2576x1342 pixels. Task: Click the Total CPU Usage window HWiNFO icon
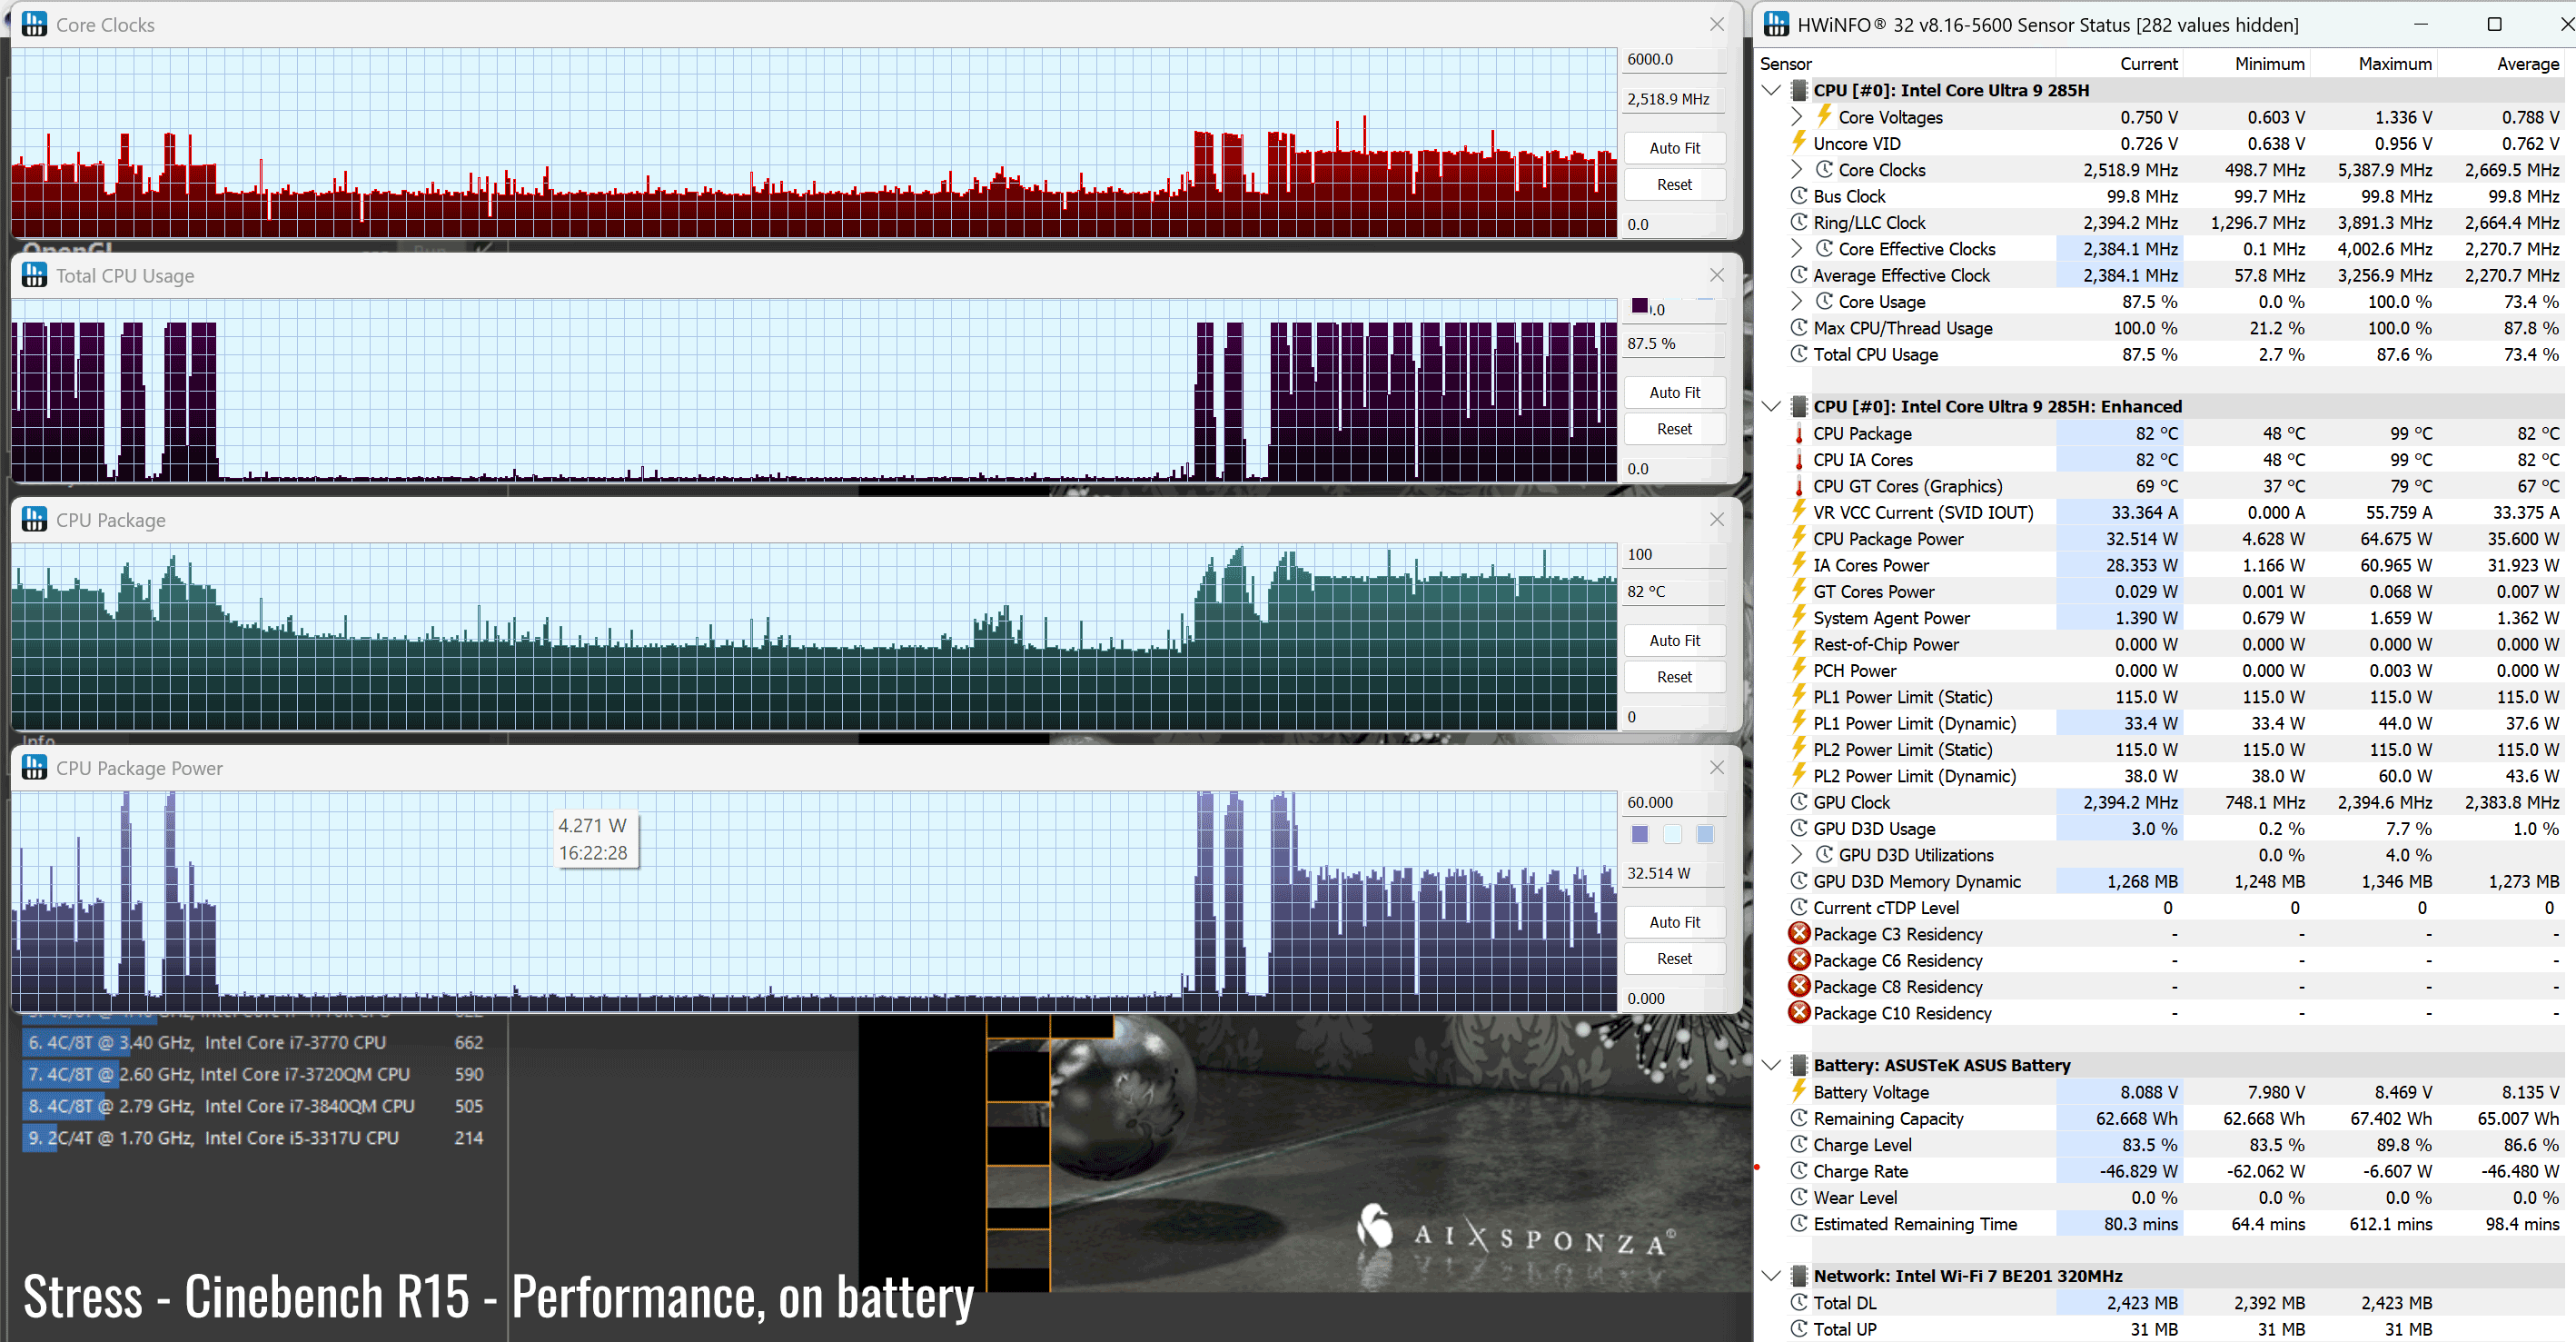34,275
